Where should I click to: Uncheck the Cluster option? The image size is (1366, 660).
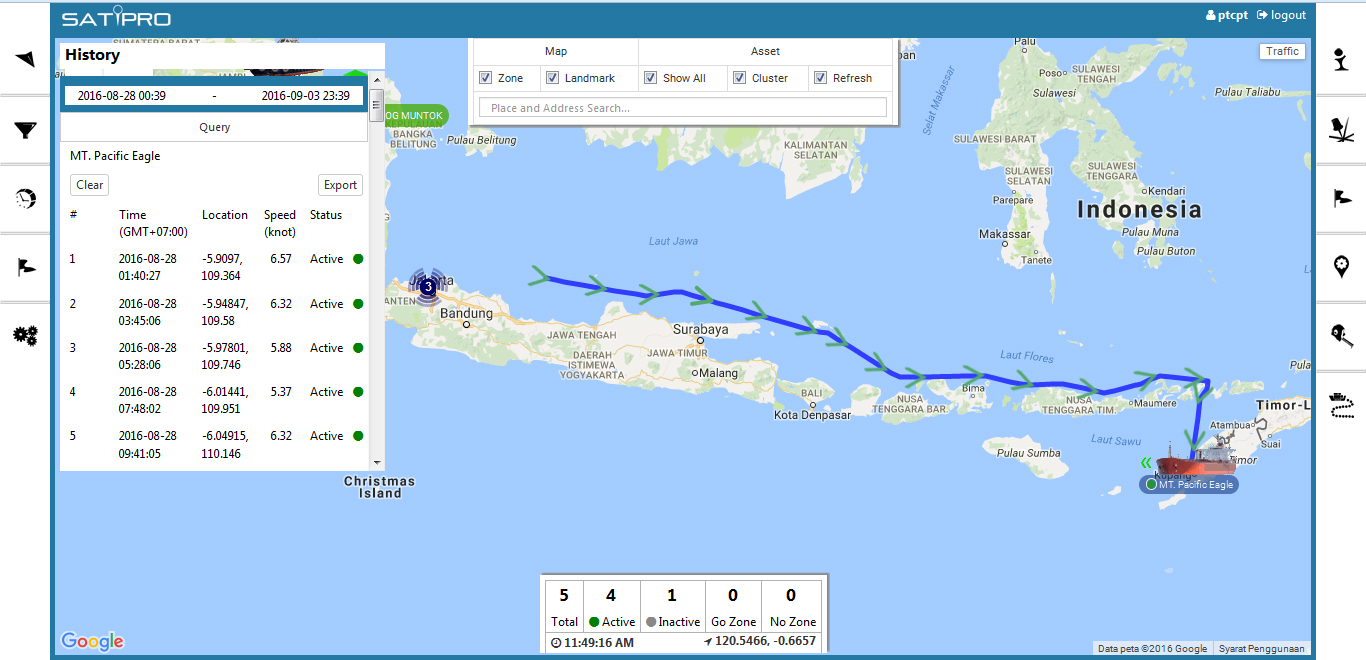coord(740,77)
